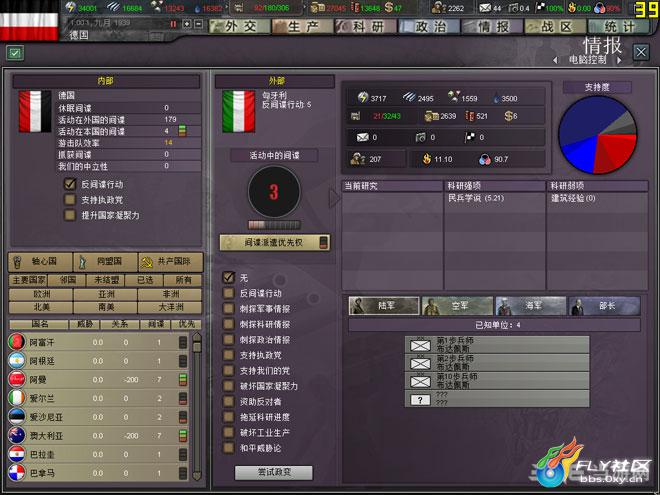
Task: Select the 所有 filter
Action: (x=183, y=280)
